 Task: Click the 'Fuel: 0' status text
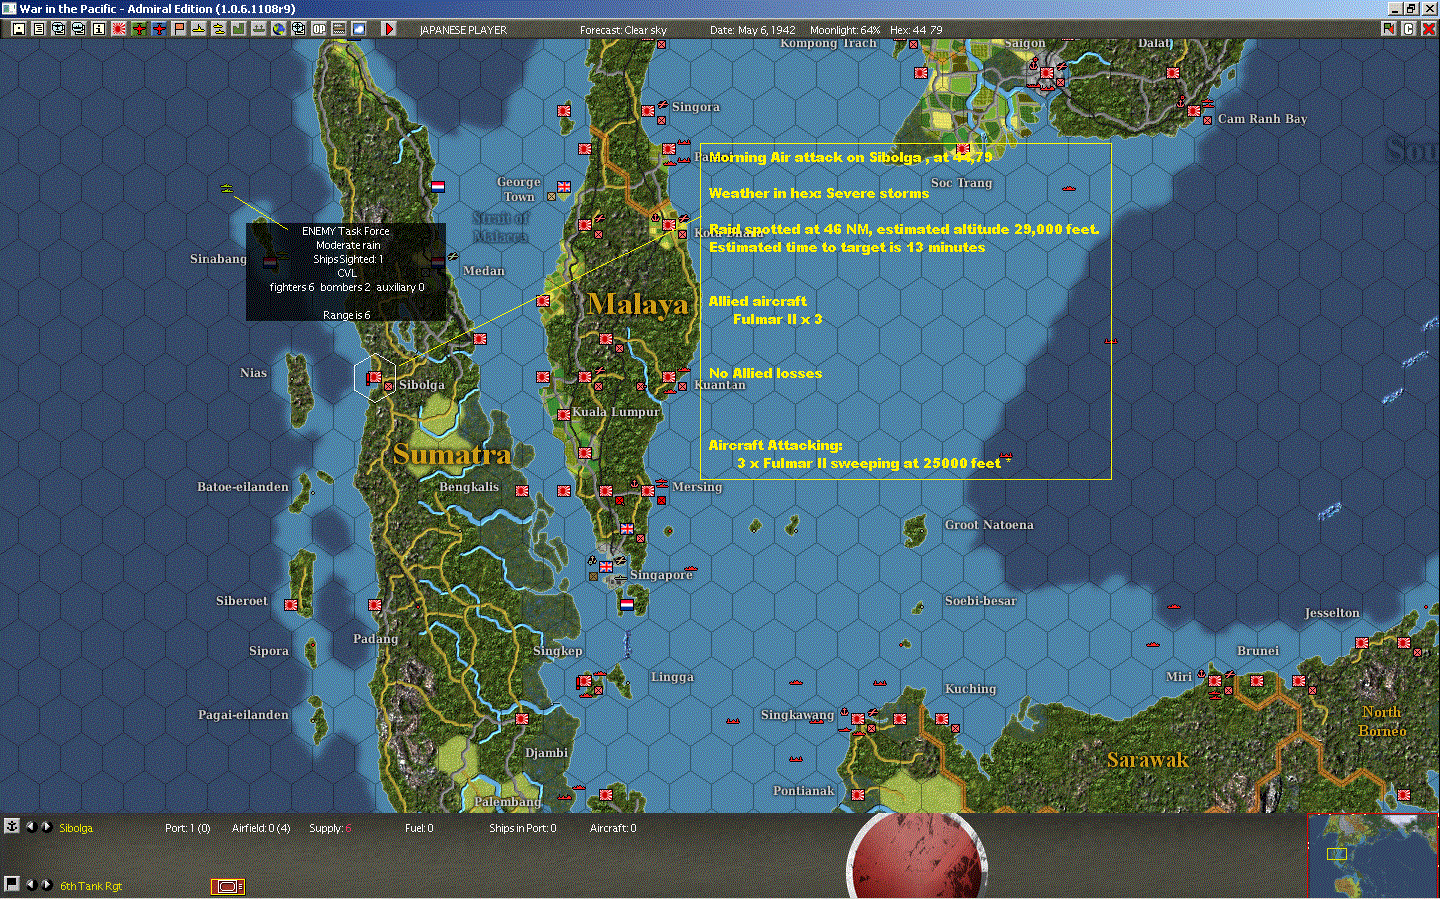419,828
